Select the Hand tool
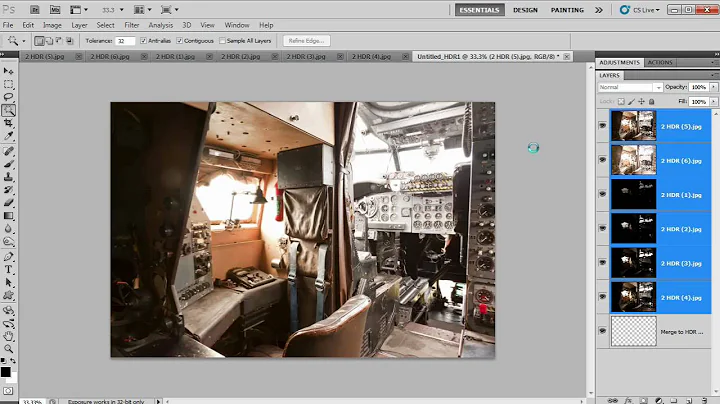 click(8, 337)
